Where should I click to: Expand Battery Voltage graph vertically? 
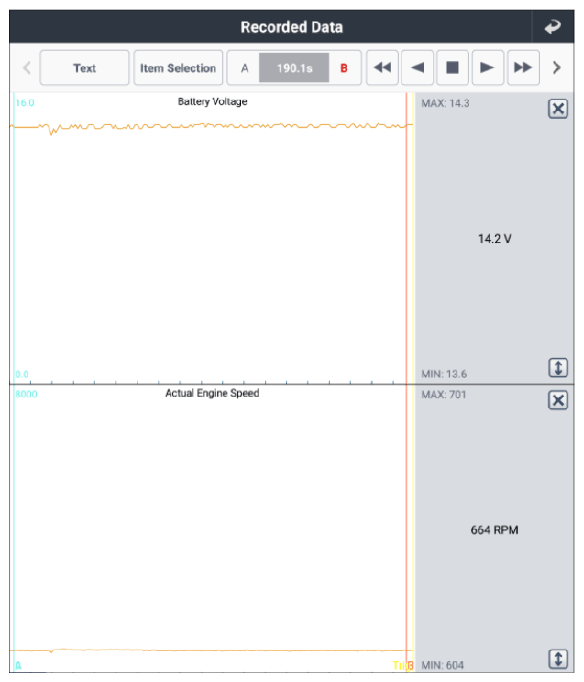(x=558, y=368)
